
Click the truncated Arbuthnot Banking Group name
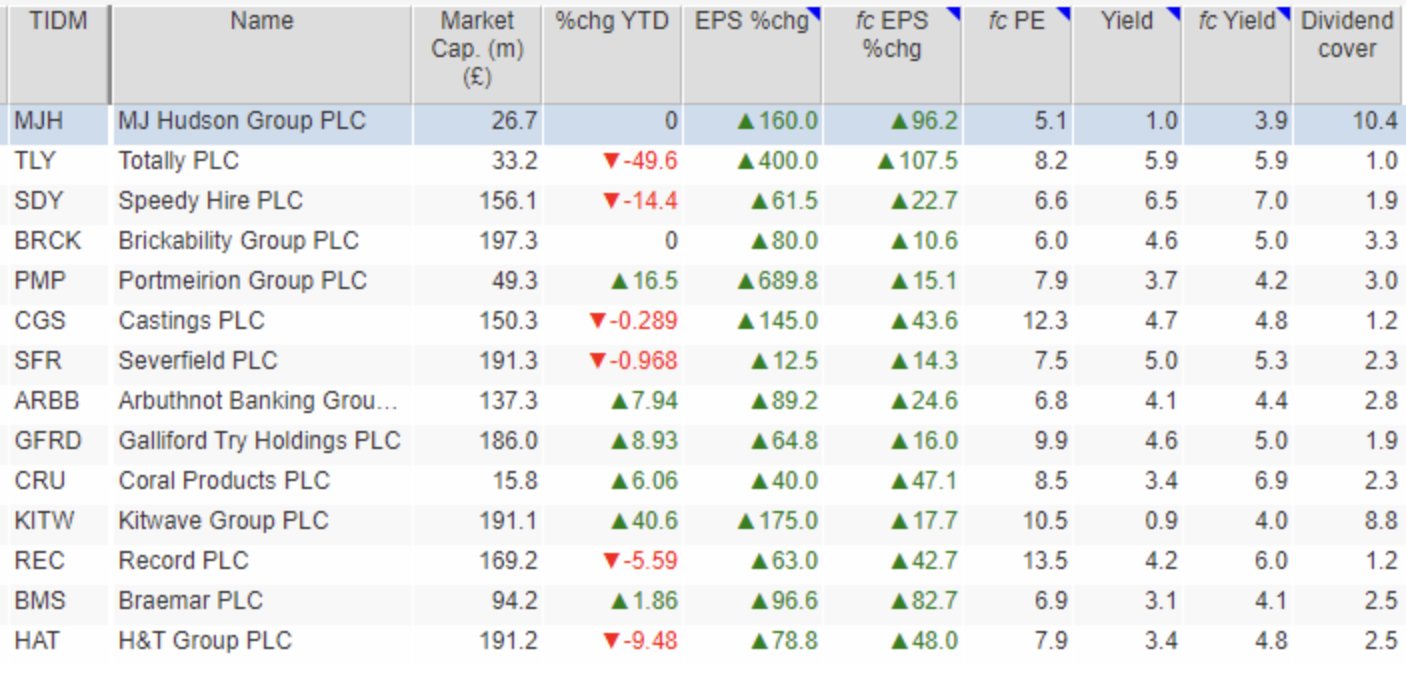258,401
